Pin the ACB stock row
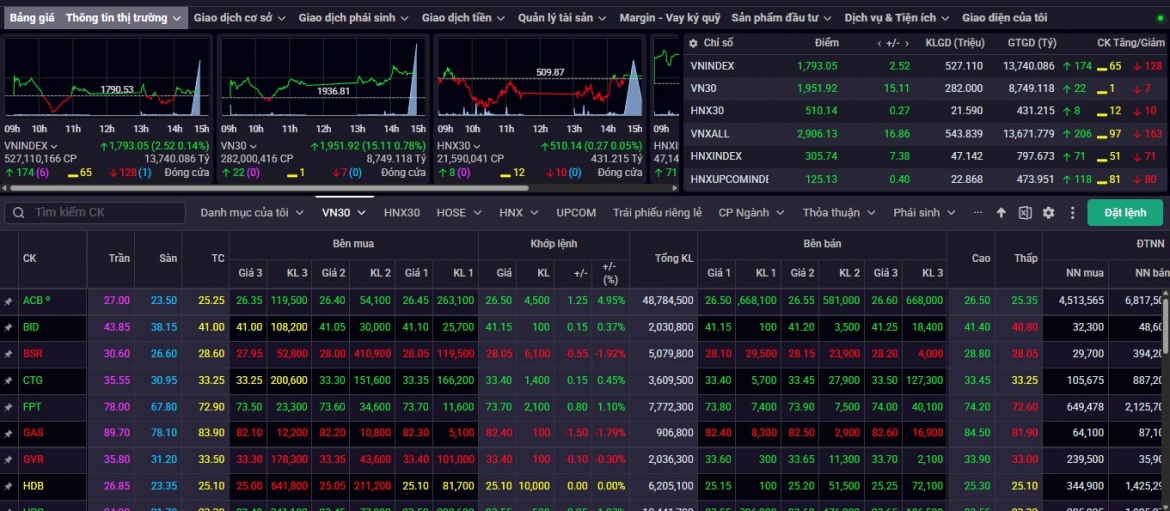The image size is (1170, 511). [x=8, y=300]
